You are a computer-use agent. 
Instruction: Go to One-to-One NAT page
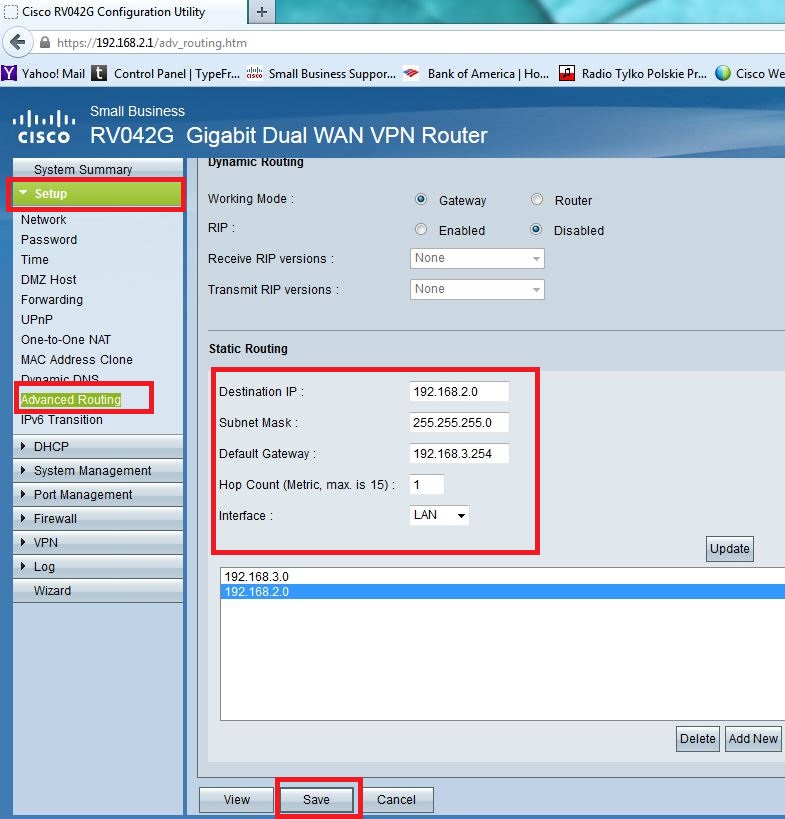click(66, 340)
